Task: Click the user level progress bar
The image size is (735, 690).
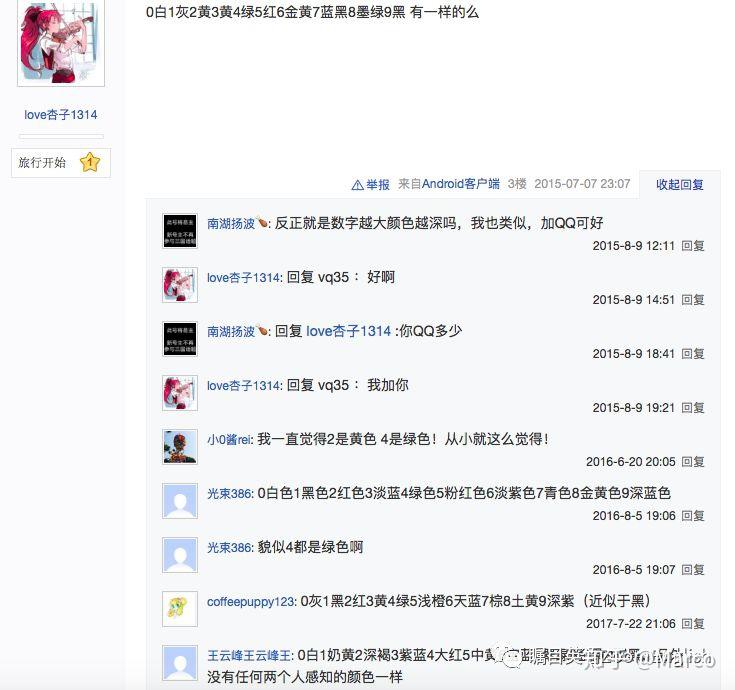Action: click(61, 136)
